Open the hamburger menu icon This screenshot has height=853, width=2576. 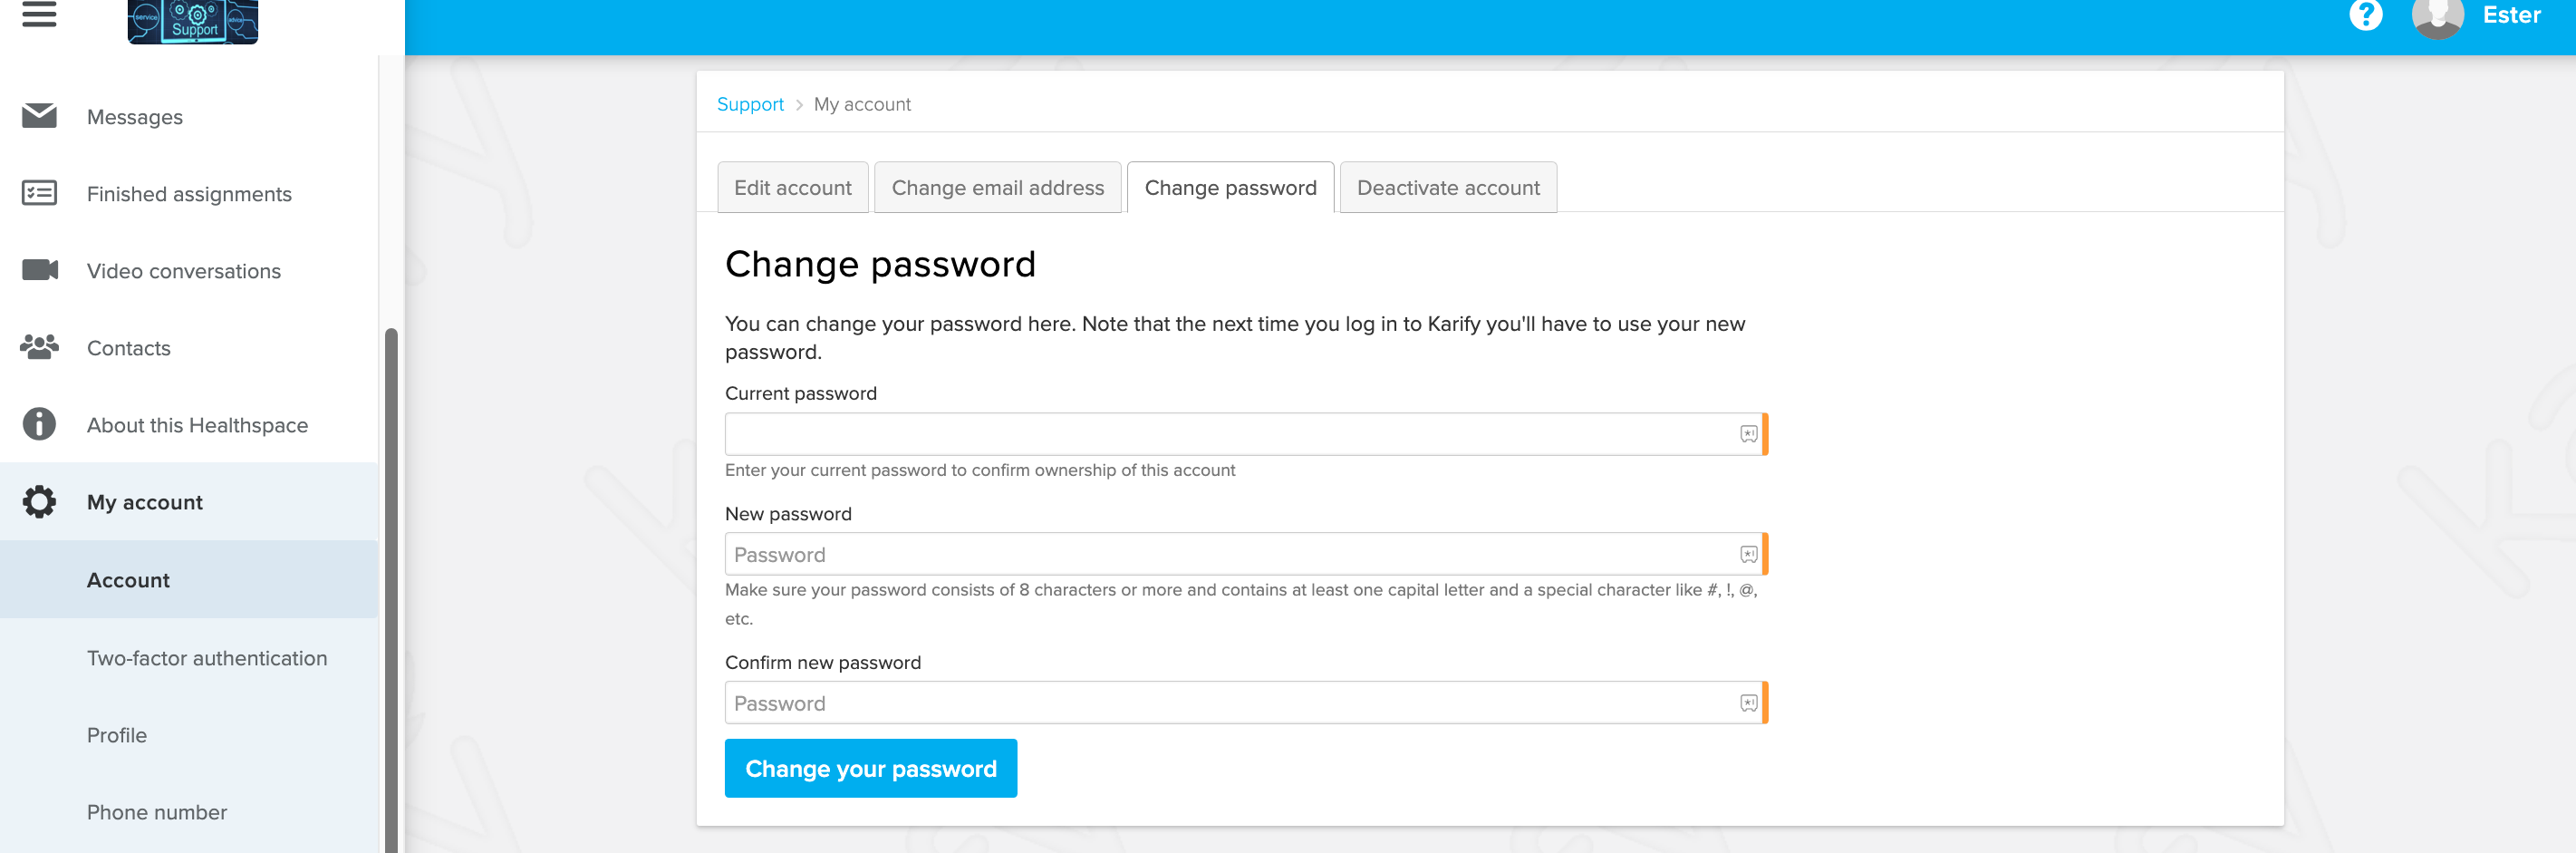coord(39,15)
